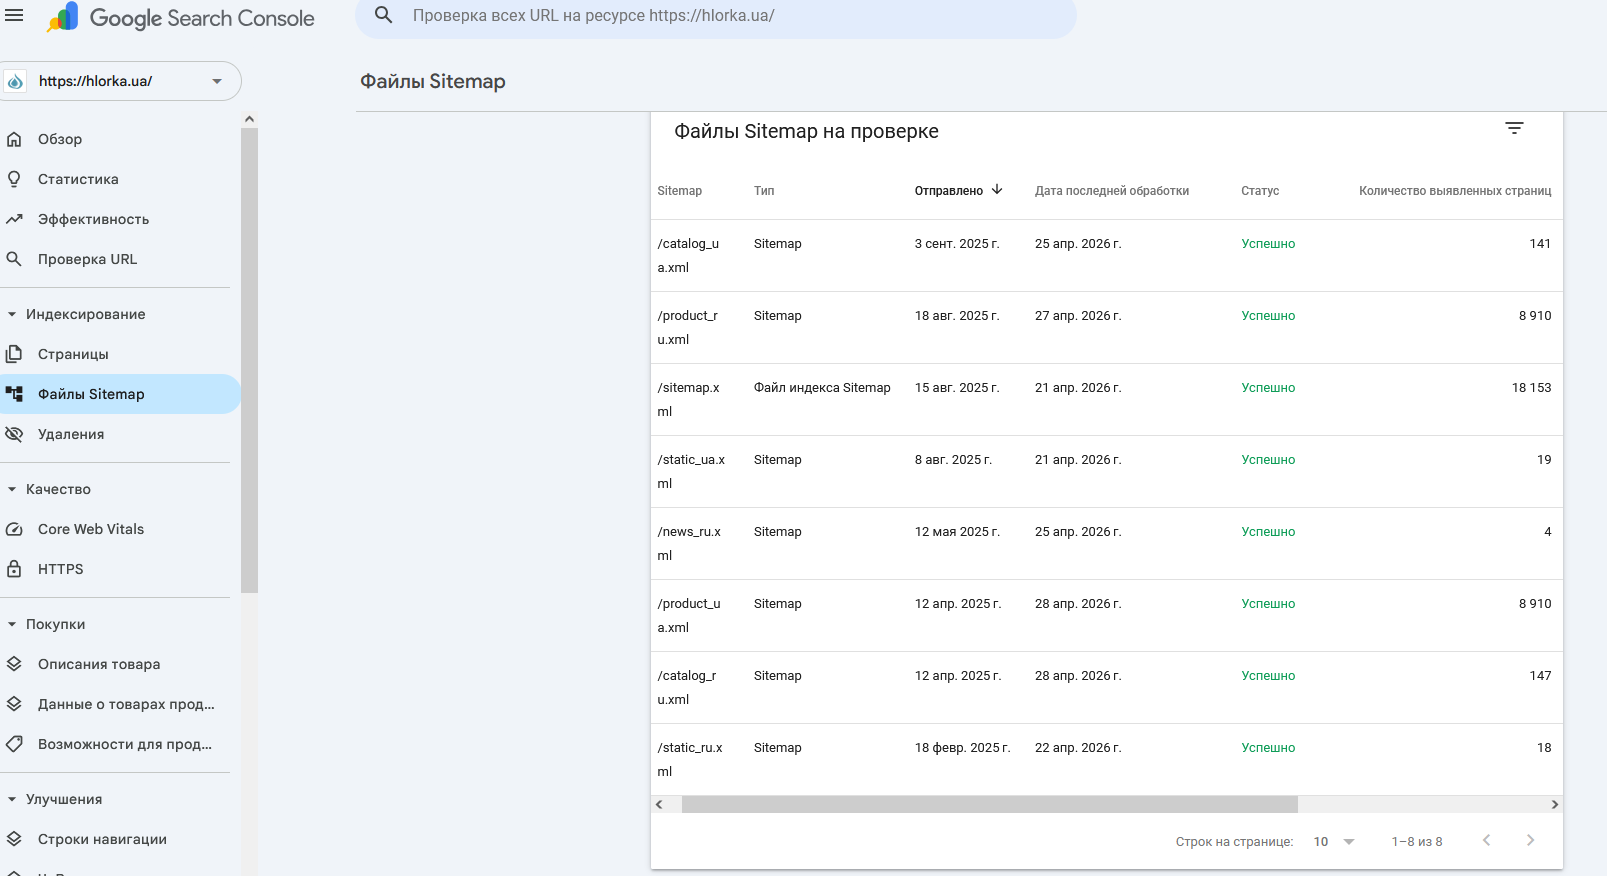This screenshot has width=1607, height=876.
Task: Click the HTTPS lock icon
Action: coord(14,569)
